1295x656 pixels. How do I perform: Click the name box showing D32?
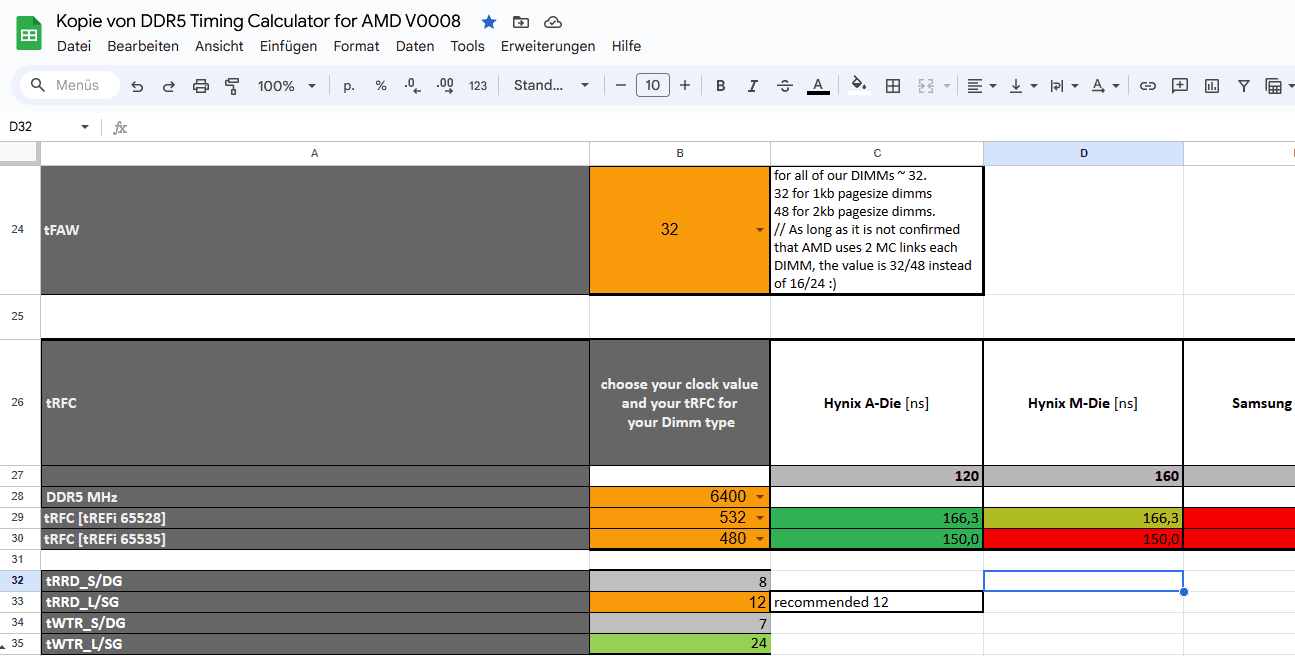click(40, 127)
